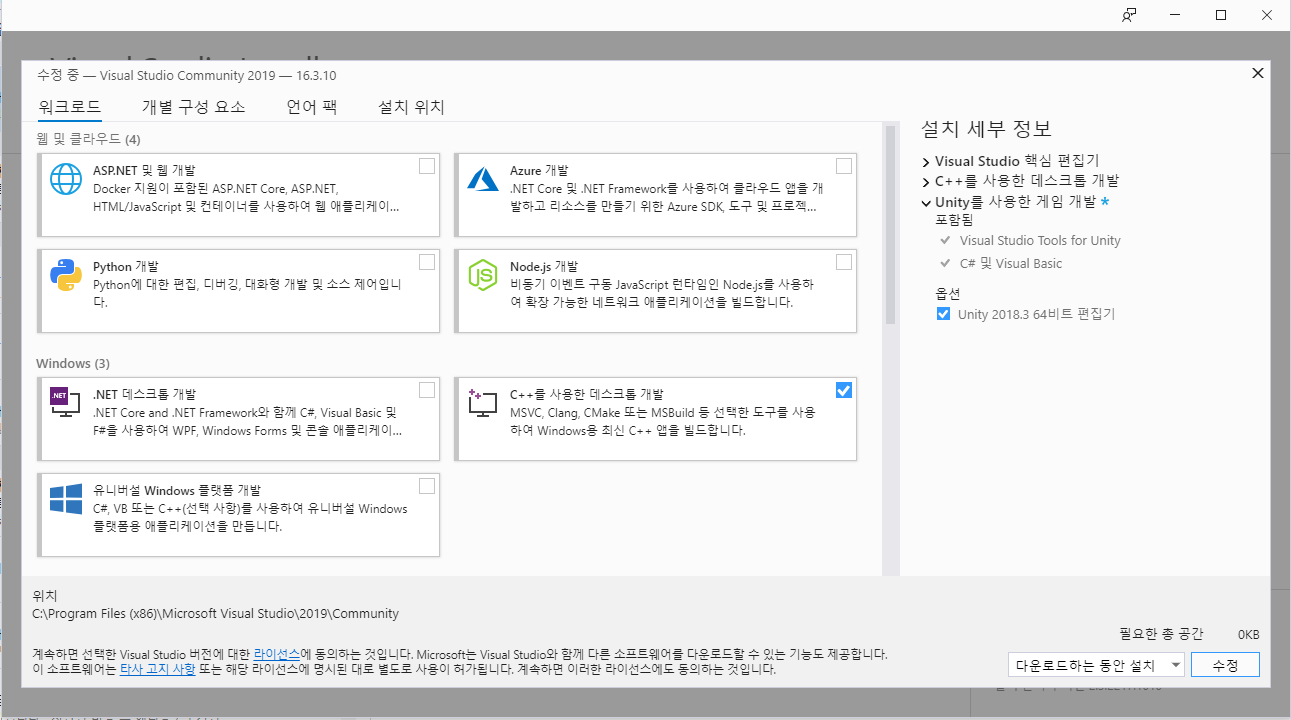Select the C# 및 Visual Basic item

[1011, 264]
